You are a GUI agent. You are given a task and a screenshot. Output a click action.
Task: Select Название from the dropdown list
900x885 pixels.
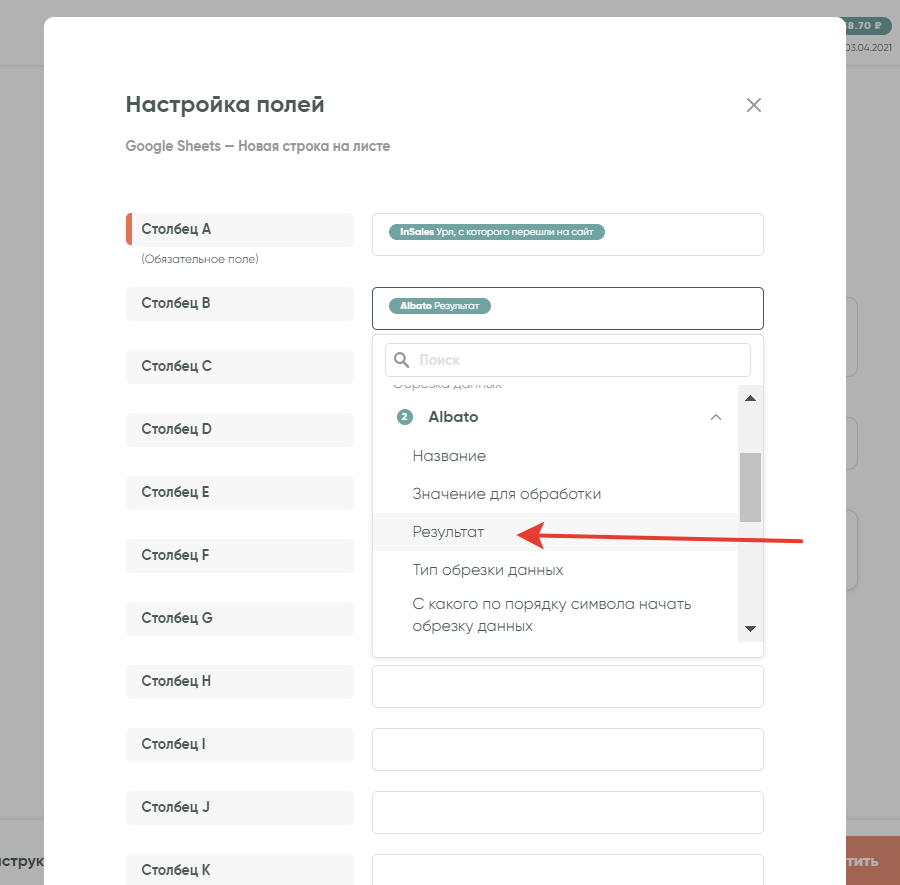[x=449, y=456]
